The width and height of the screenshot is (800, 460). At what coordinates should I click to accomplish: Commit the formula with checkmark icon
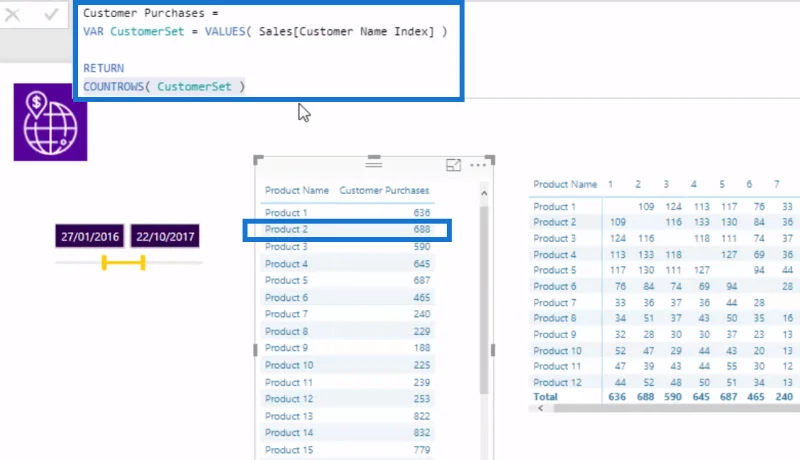tap(51, 14)
